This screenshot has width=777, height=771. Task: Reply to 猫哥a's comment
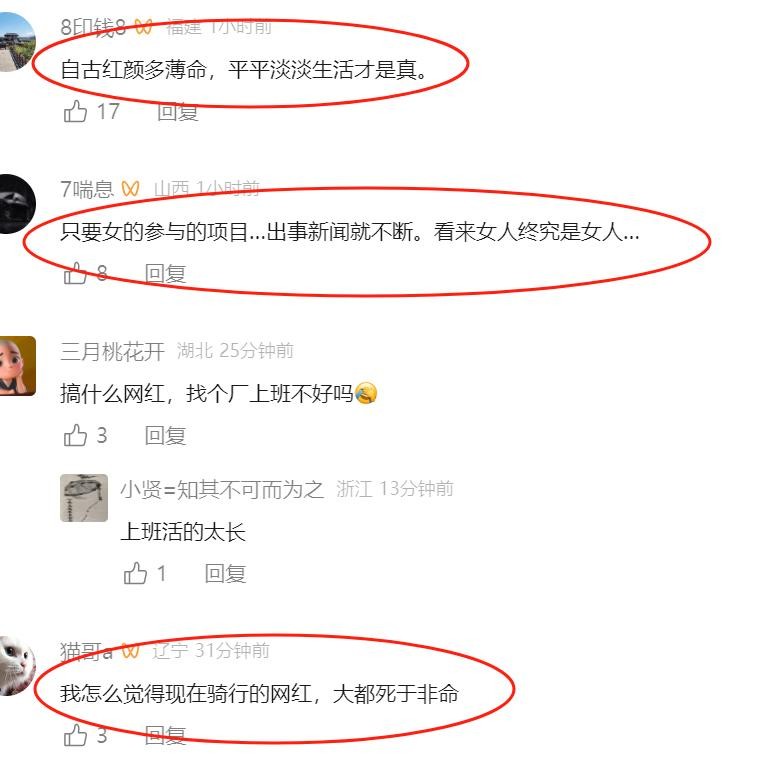pyautogui.click(x=166, y=735)
